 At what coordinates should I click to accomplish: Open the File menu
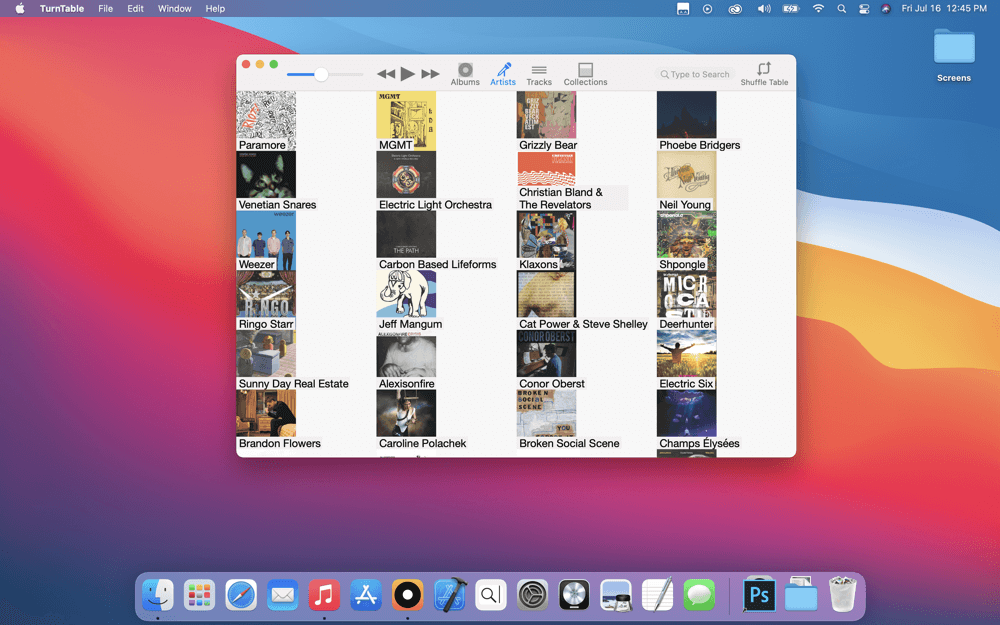105,8
